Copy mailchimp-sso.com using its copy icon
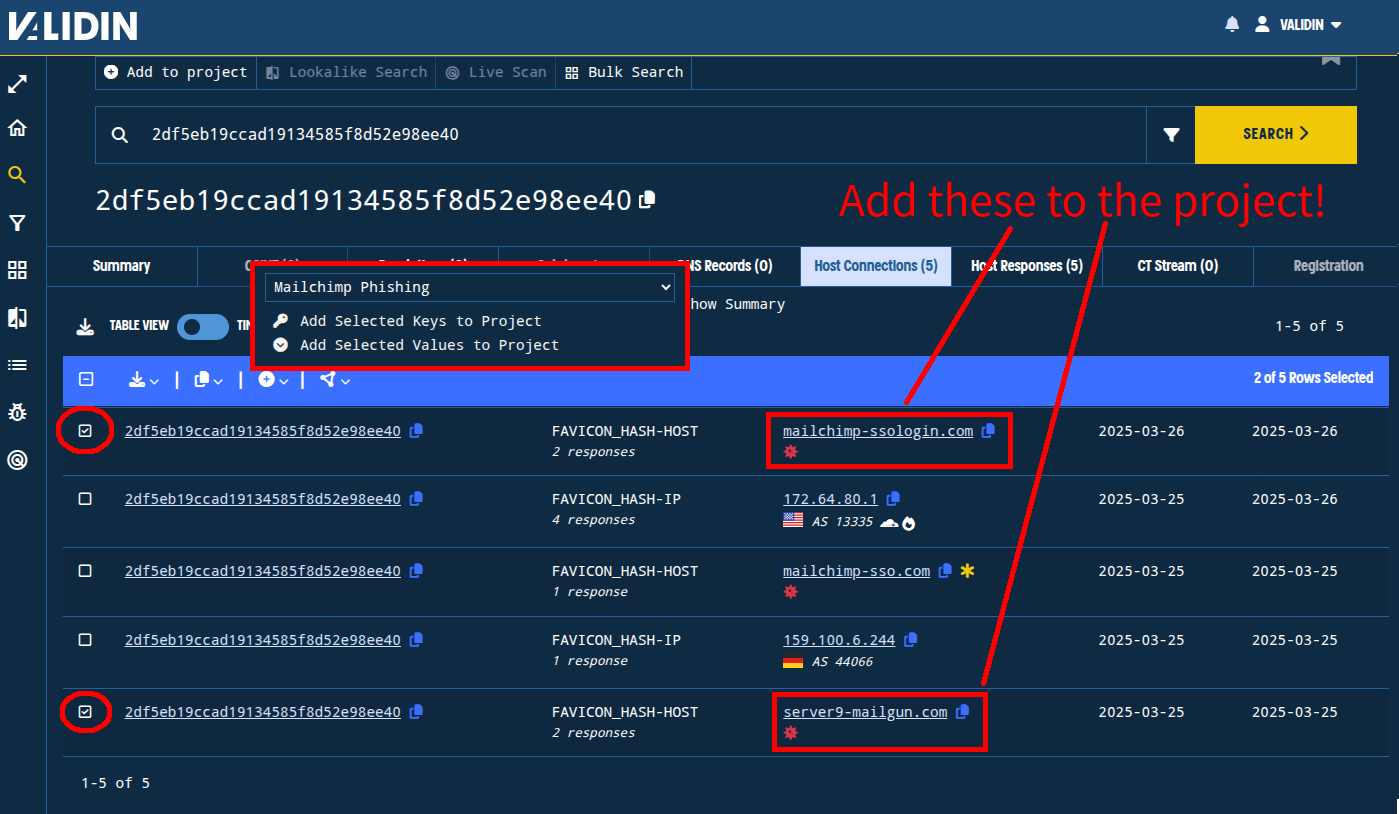 [x=945, y=571]
